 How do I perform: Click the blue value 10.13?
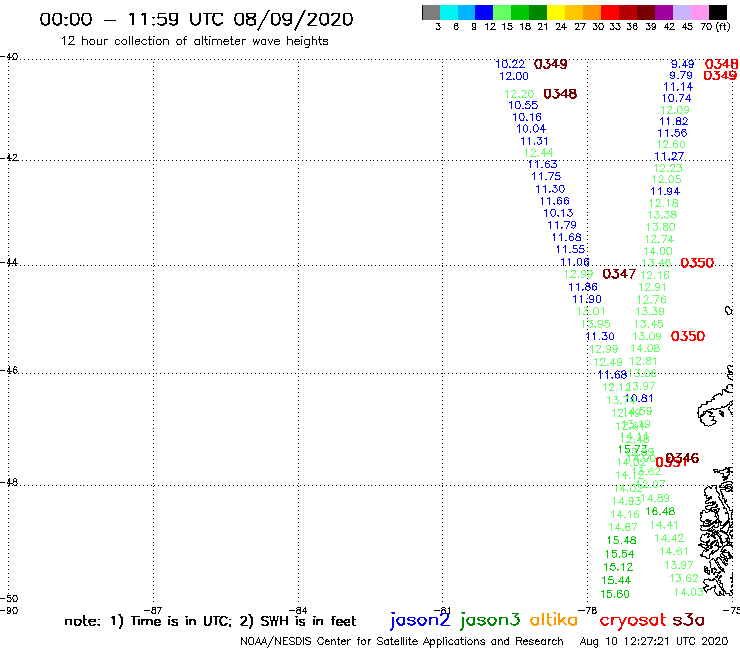tap(558, 213)
